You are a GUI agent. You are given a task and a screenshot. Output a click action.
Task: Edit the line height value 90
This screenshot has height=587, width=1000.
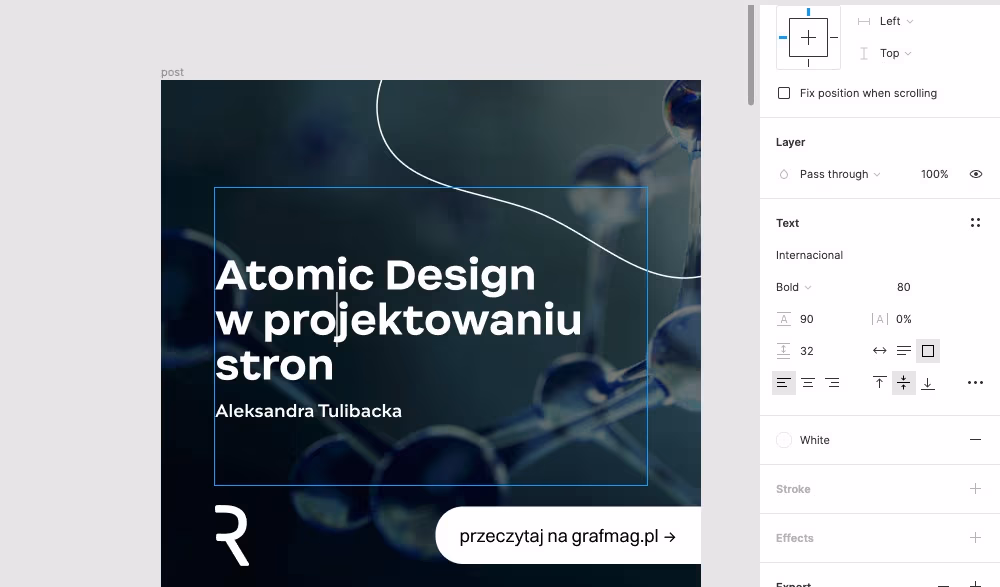(807, 319)
